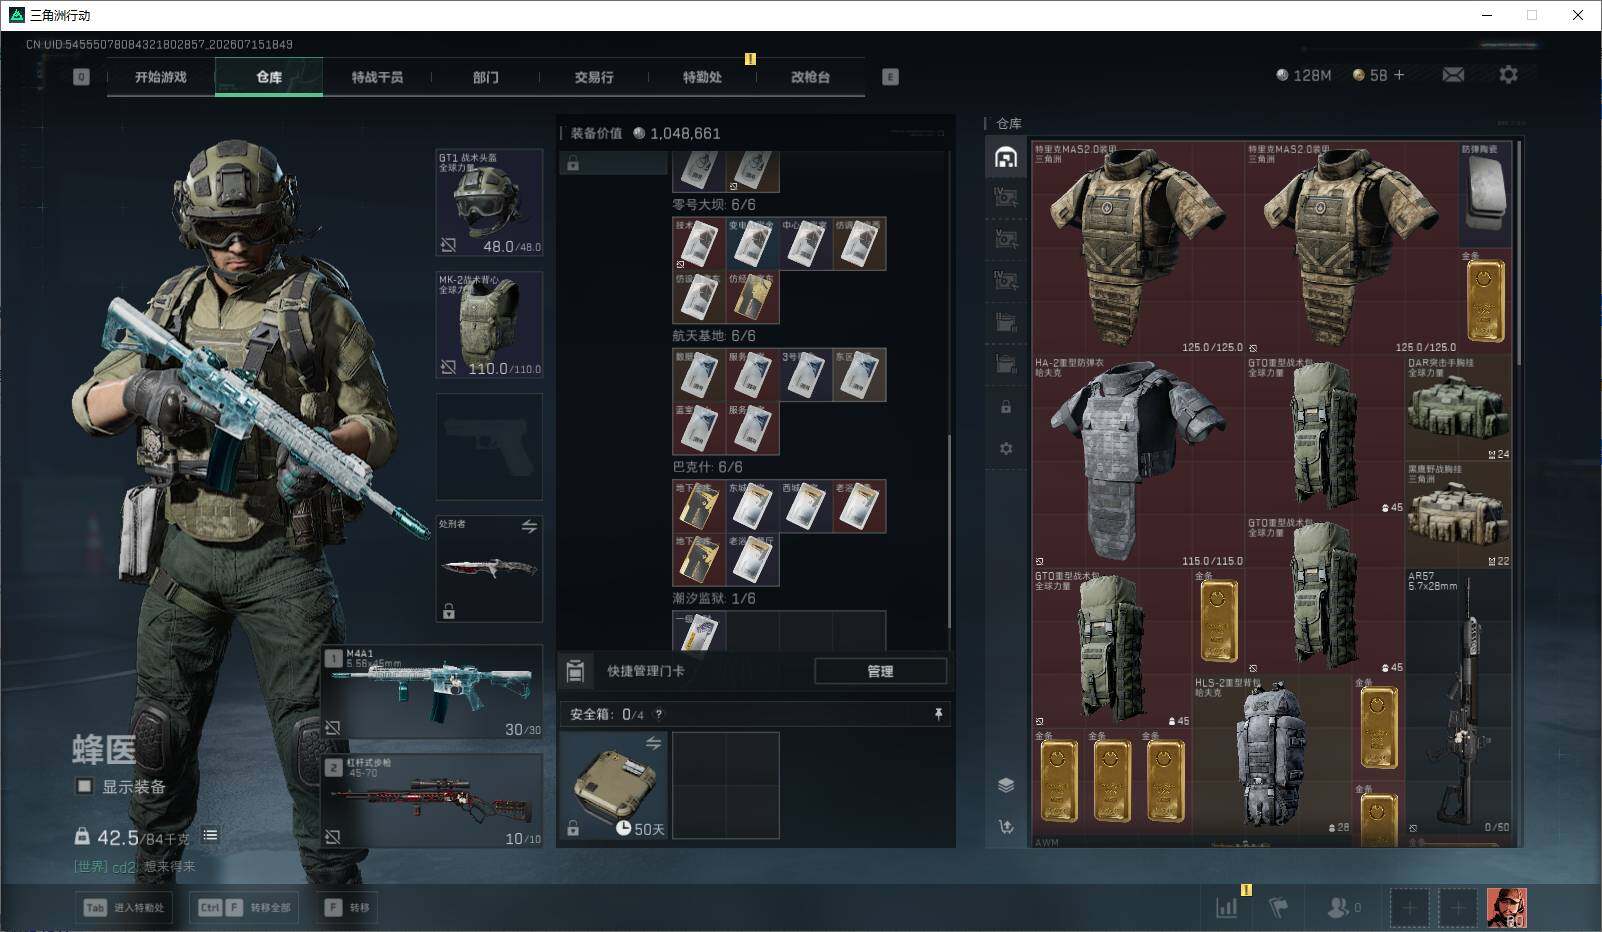The height and width of the screenshot is (932, 1602).
Task: Click the stacked layers icon in warehouse sidebar
Action: coord(1006,785)
